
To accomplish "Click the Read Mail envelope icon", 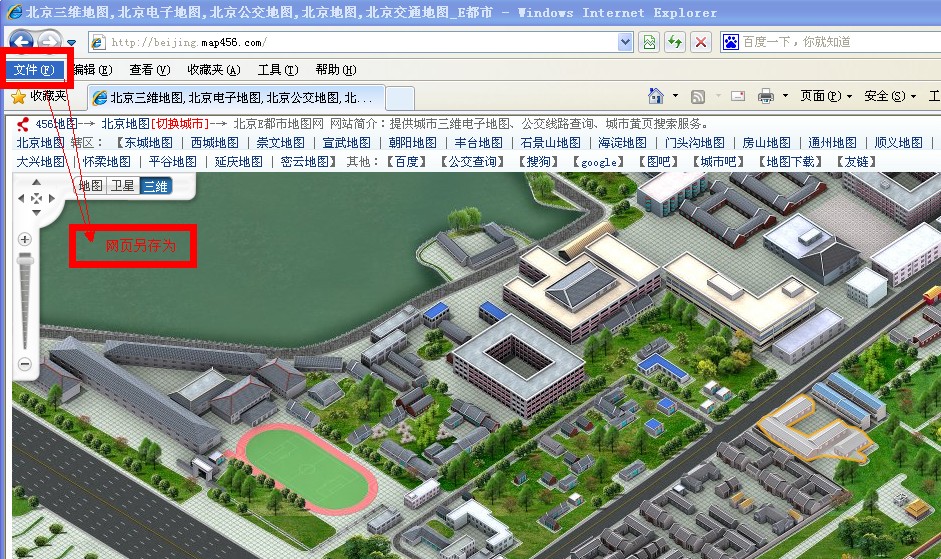I will pos(738,96).
